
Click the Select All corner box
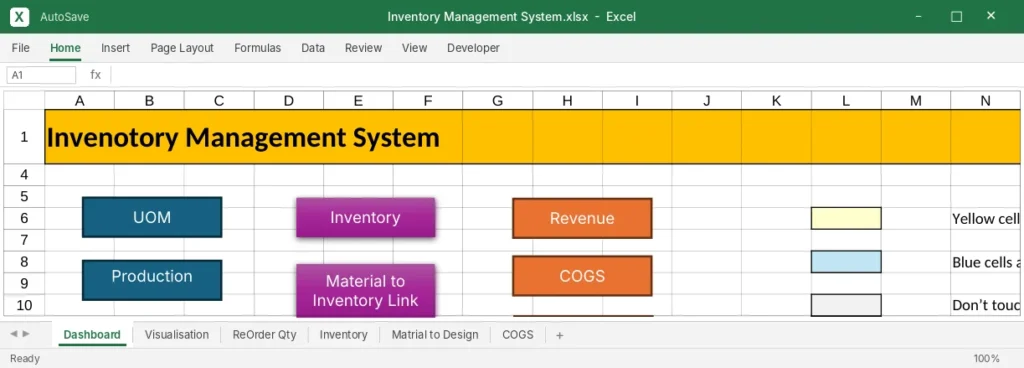(24, 100)
